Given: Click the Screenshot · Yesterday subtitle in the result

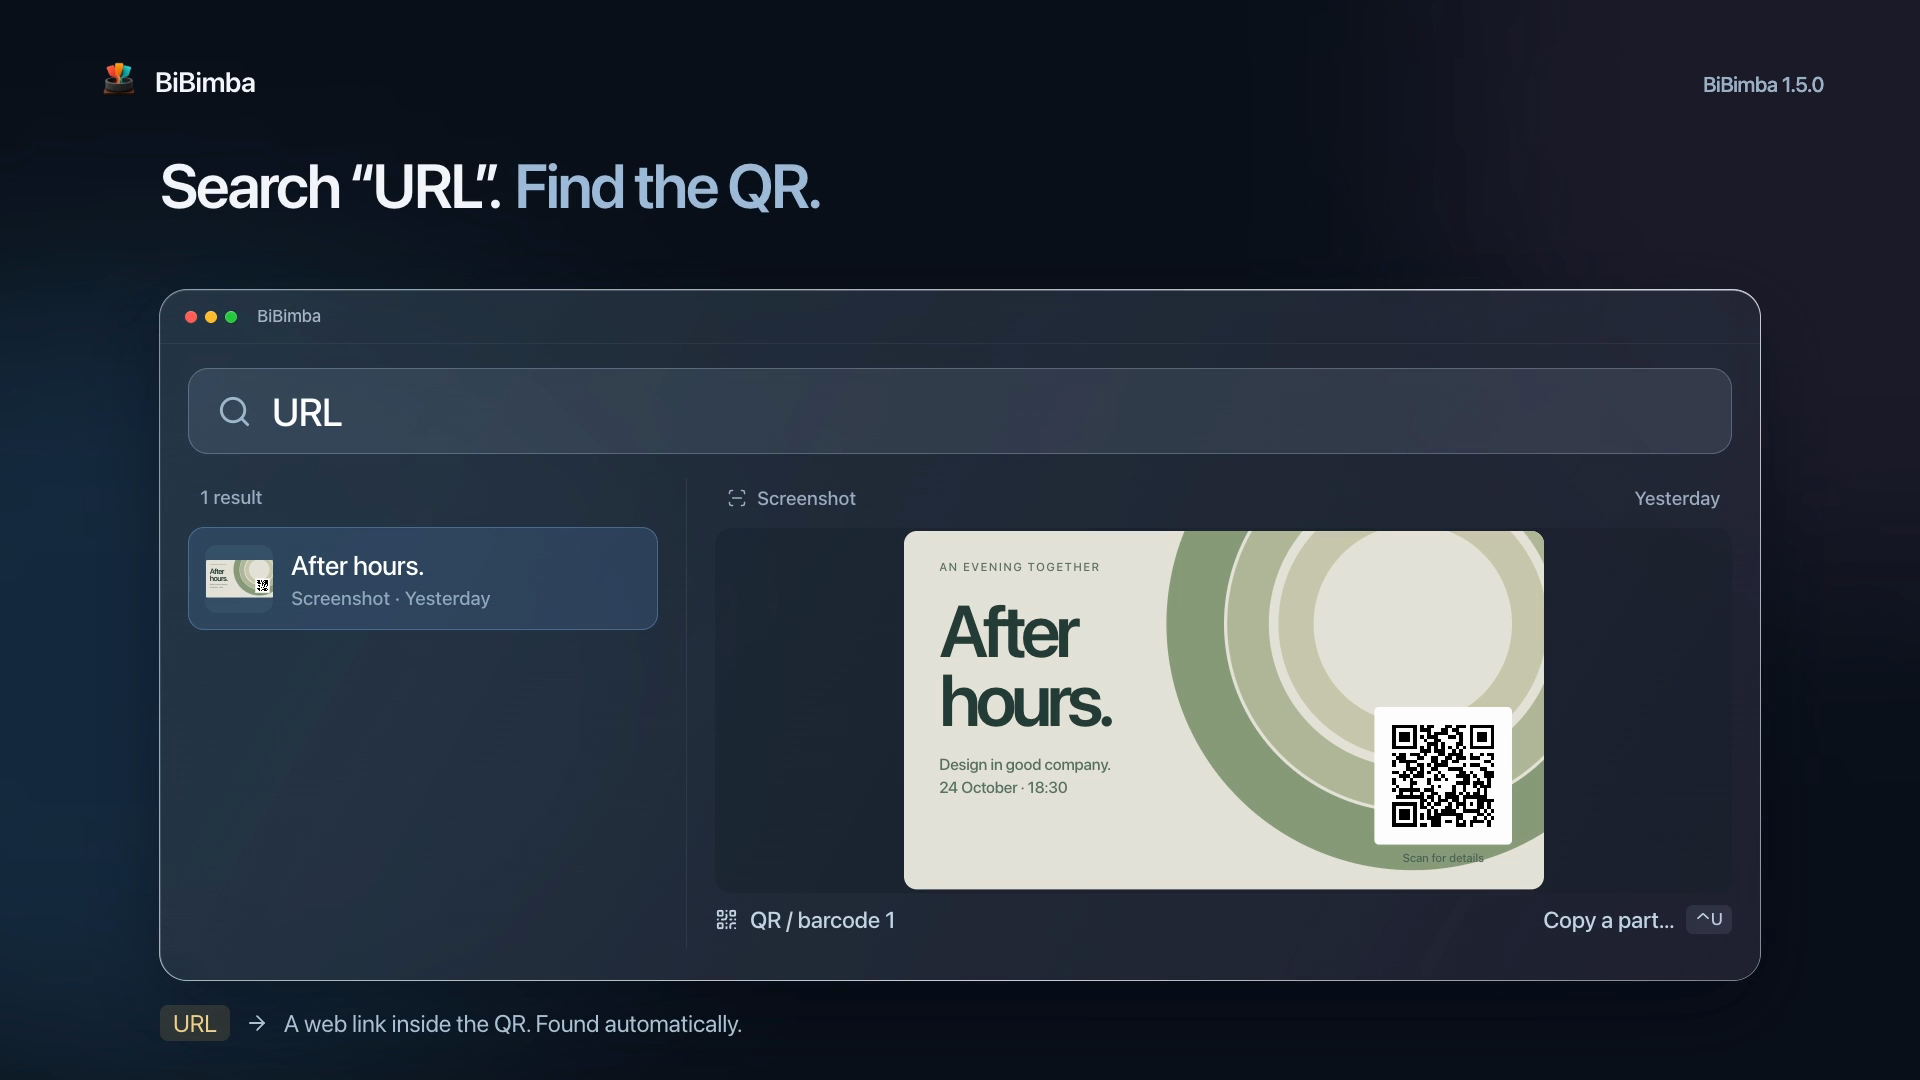Looking at the screenshot, I should click(x=391, y=598).
